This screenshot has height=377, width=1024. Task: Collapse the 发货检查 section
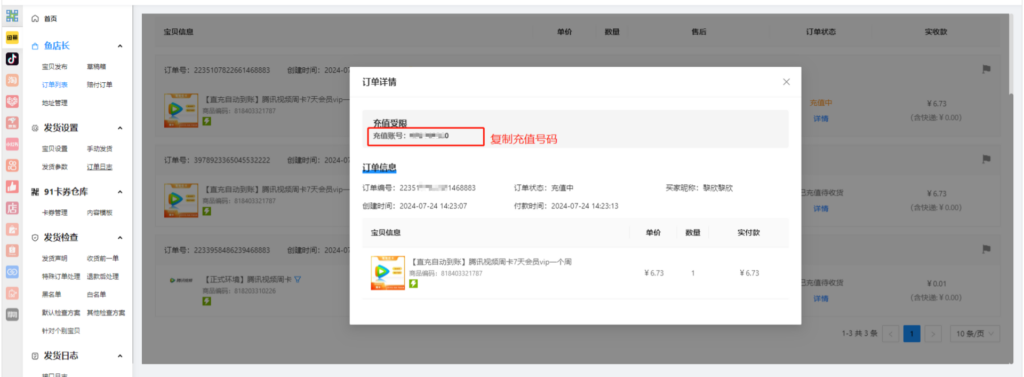[x=120, y=237]
